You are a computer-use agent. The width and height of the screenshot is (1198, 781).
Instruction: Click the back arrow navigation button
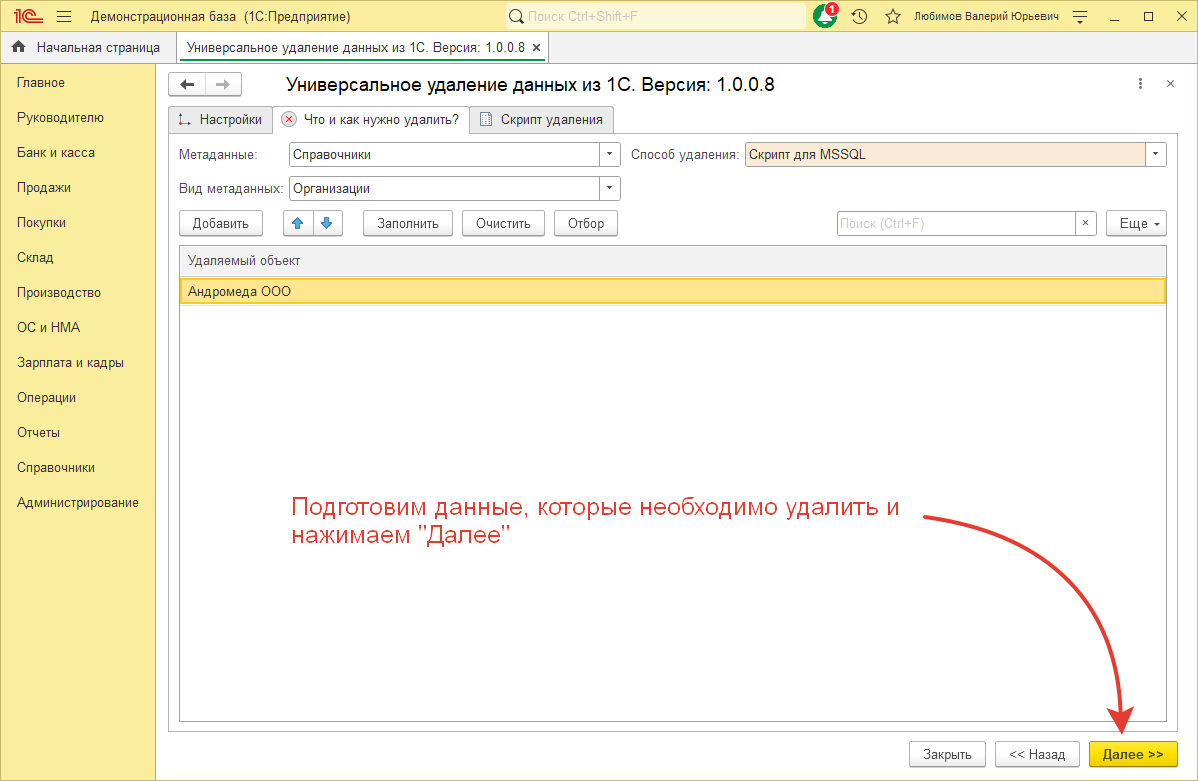(187, 85)
